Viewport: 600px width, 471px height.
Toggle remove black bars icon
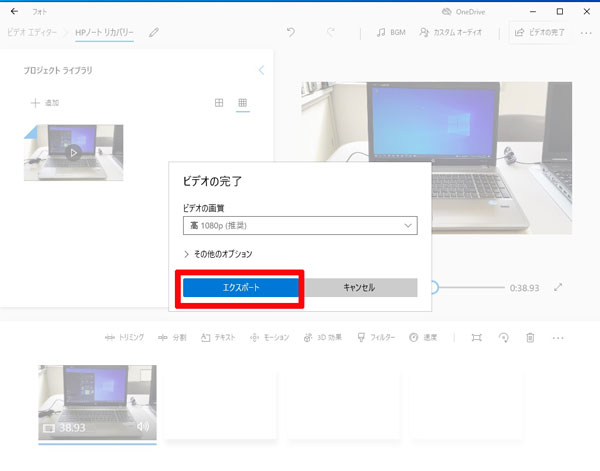476,337
